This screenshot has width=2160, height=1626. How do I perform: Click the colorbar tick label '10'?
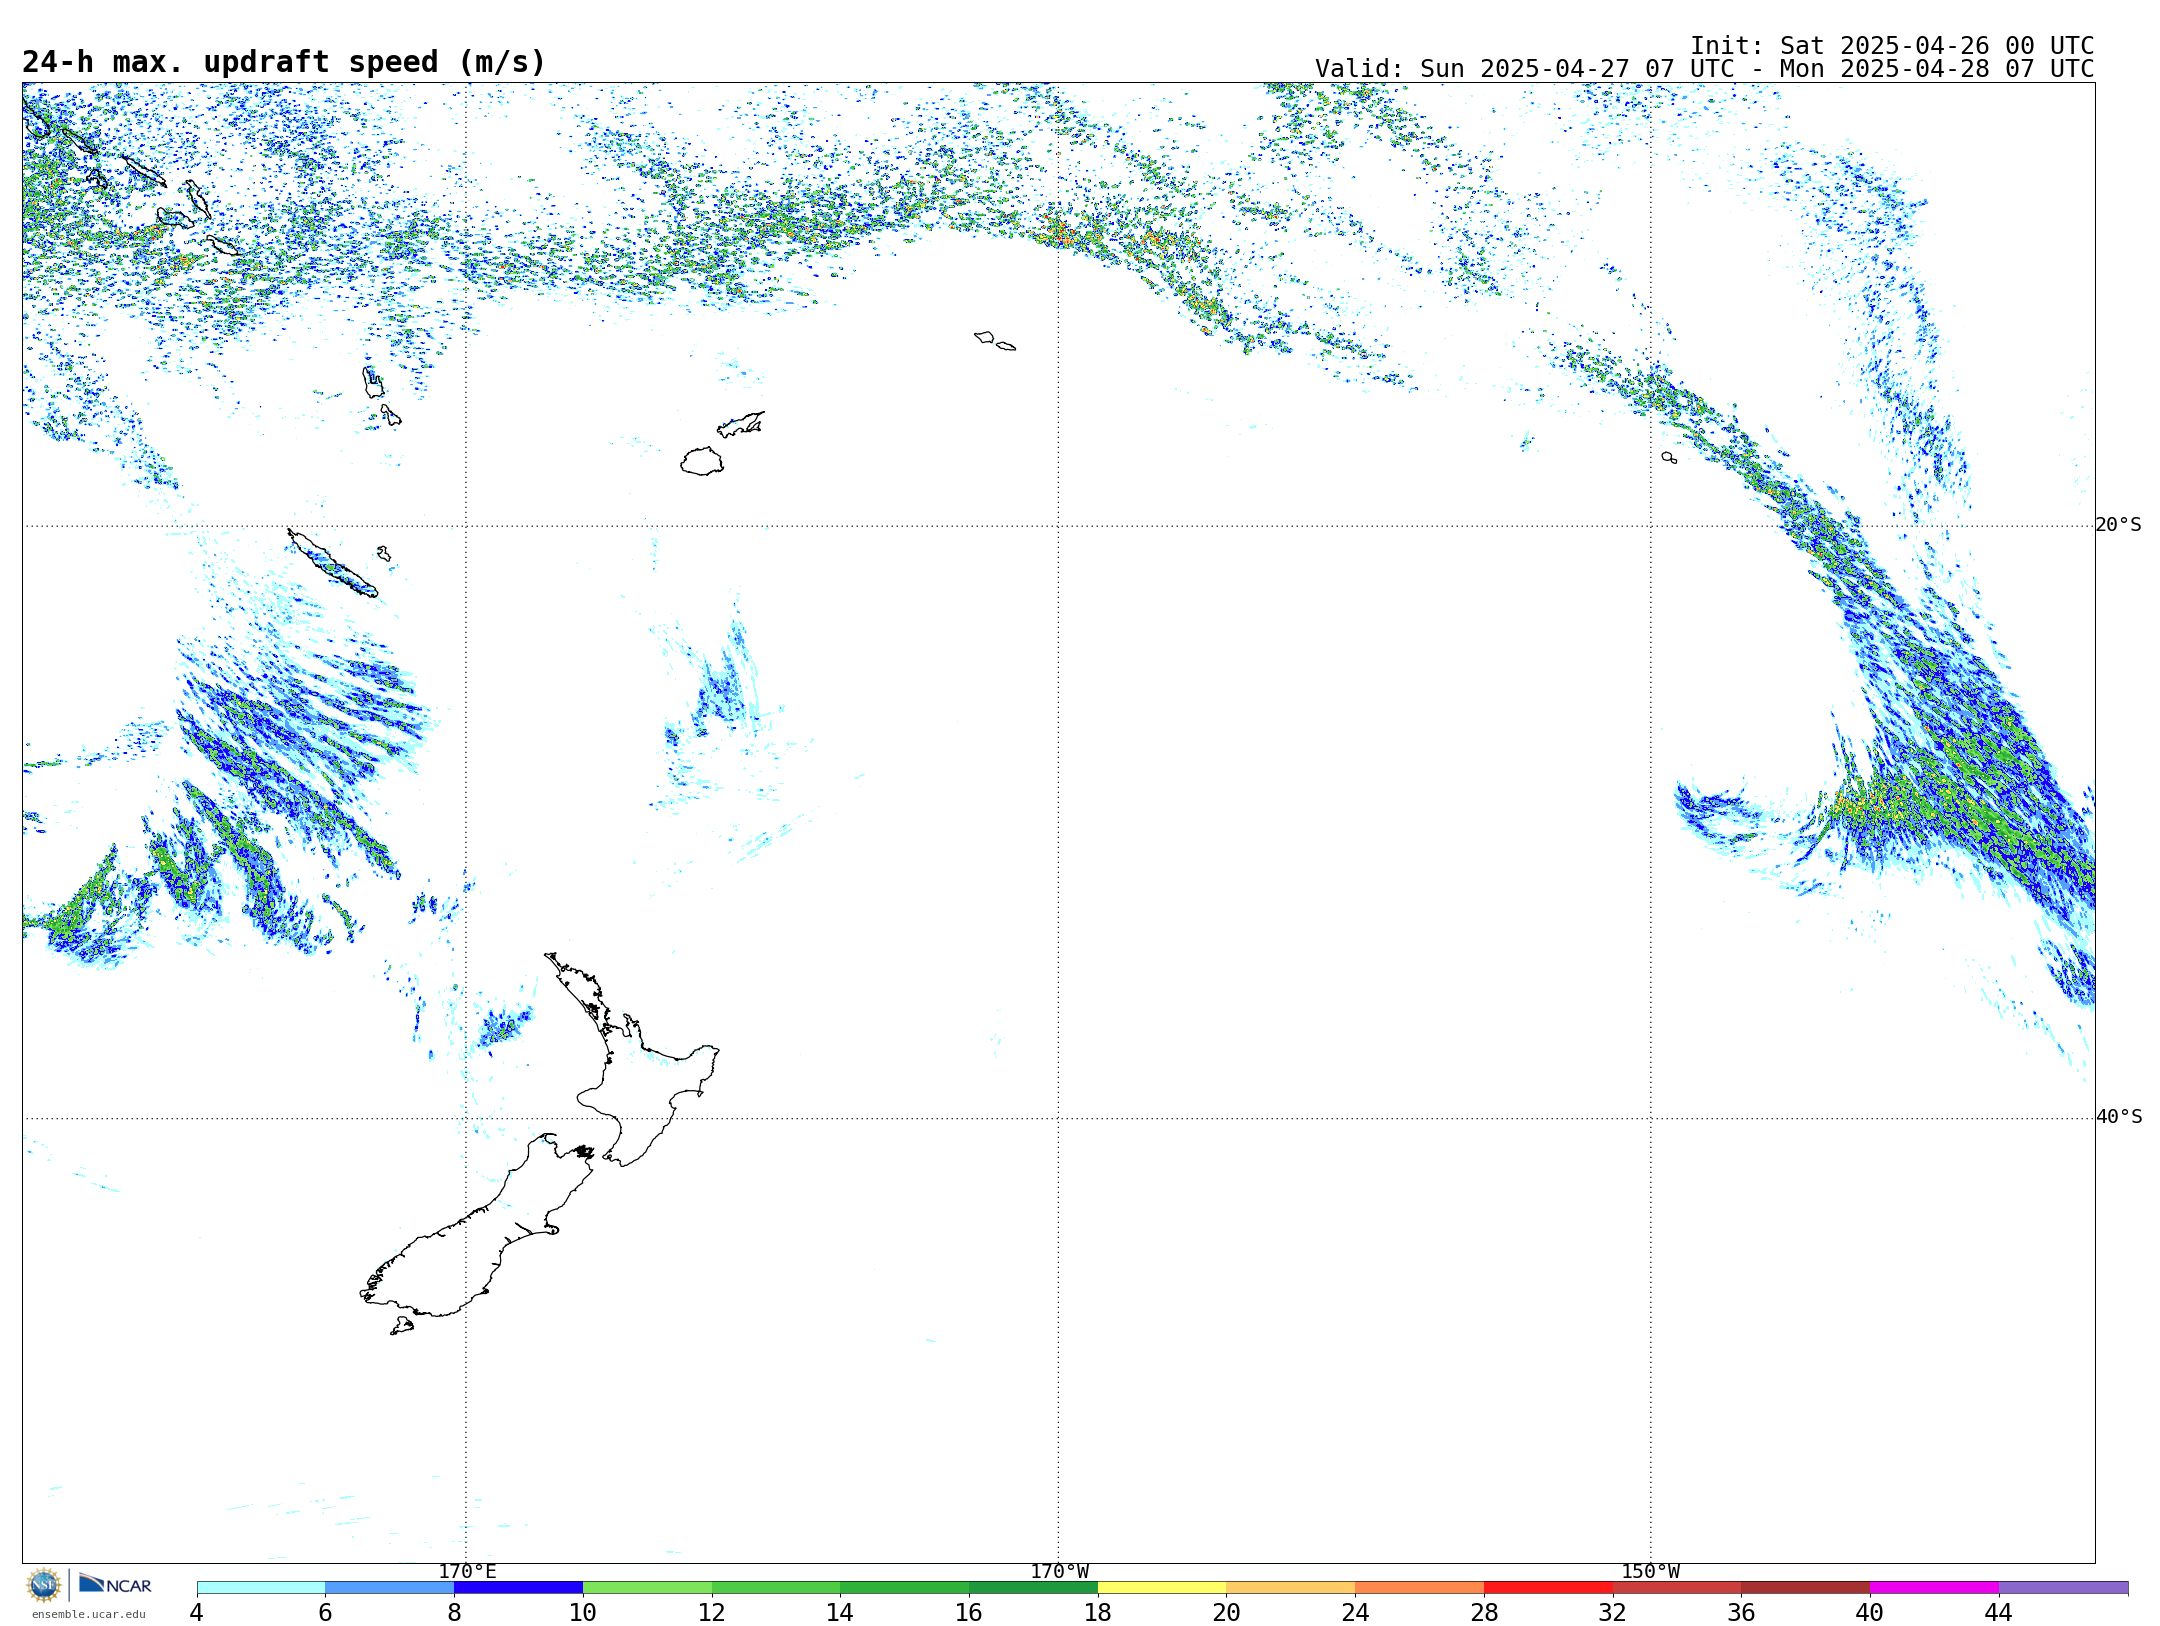583,1613
